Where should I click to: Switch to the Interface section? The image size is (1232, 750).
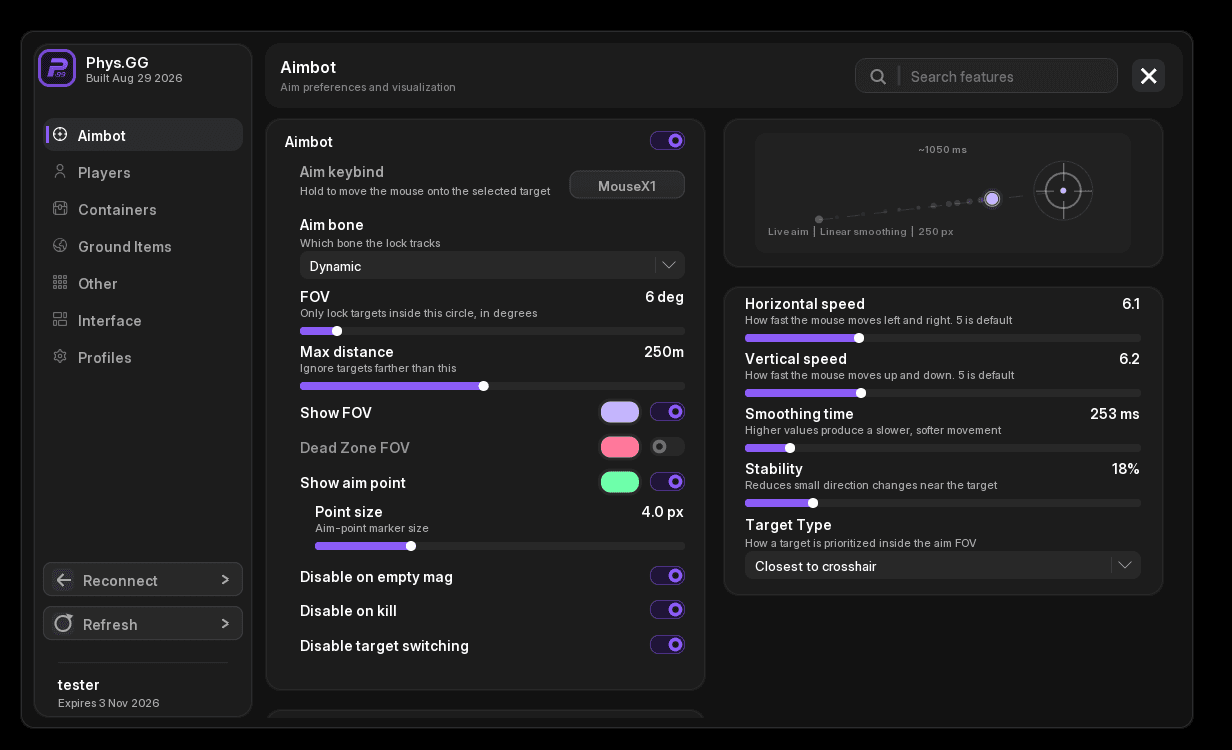143,320
